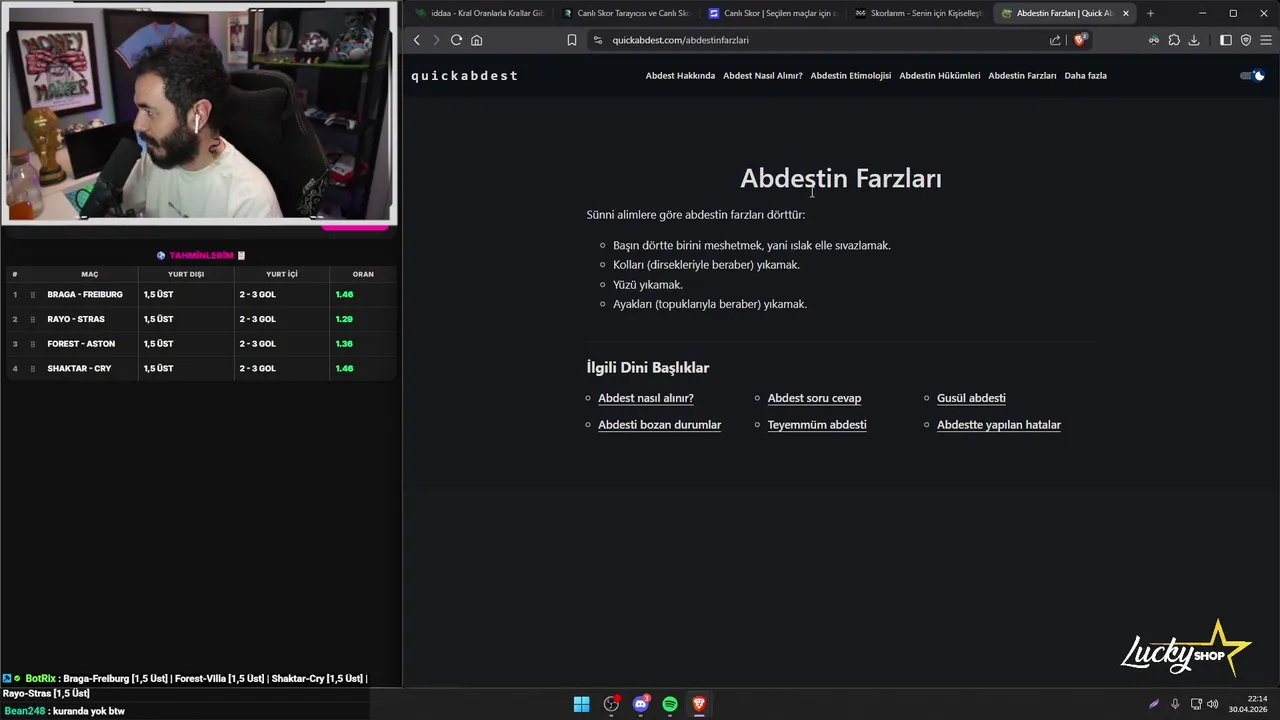Open OBS Studio from the taskbar
This screenshot has width=1280, height=720.
pyautogui.click(x=611, y=704)
